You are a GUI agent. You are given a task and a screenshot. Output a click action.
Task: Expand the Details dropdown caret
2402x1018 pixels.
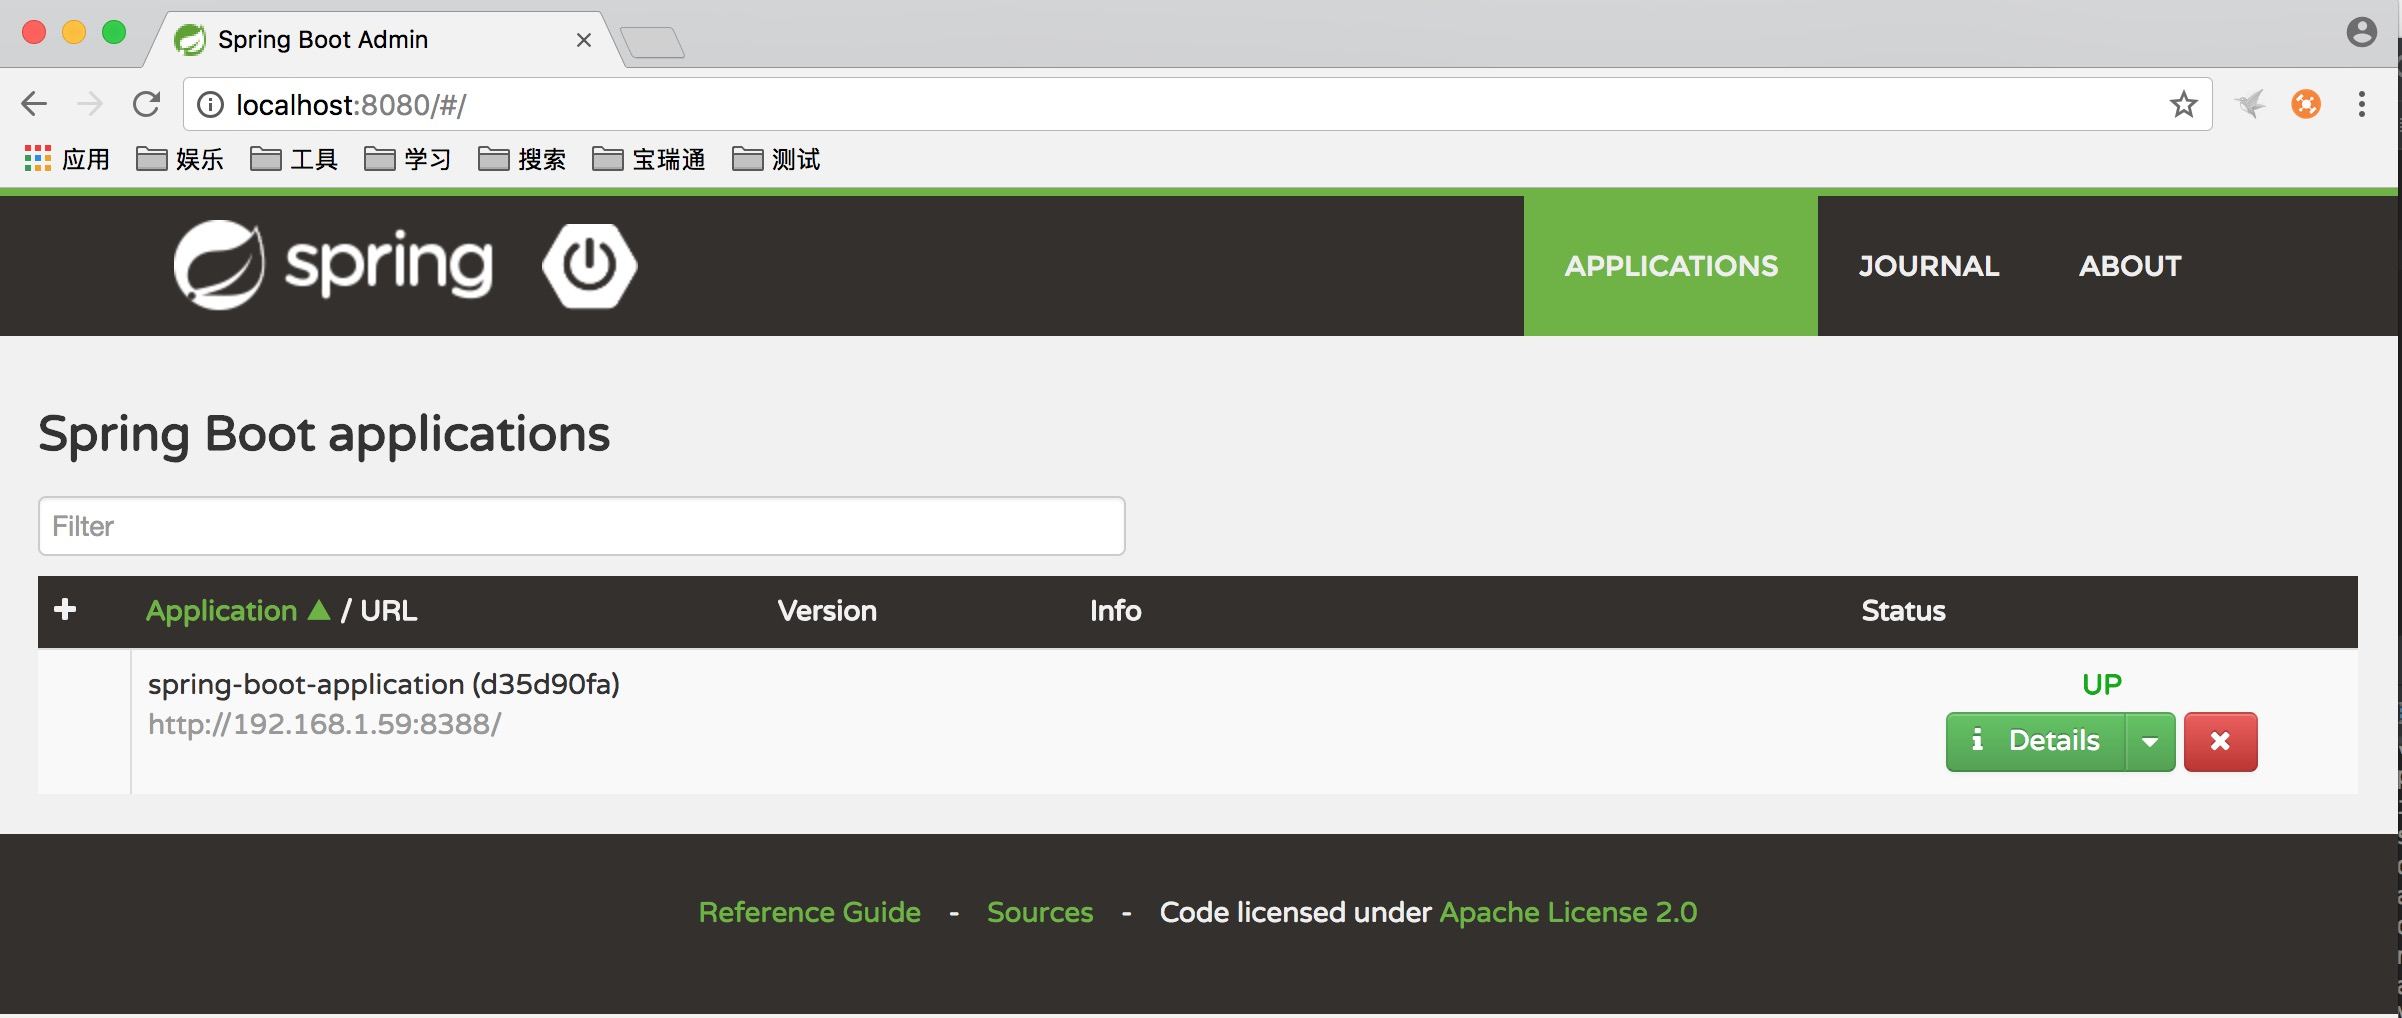point(2150,741)
